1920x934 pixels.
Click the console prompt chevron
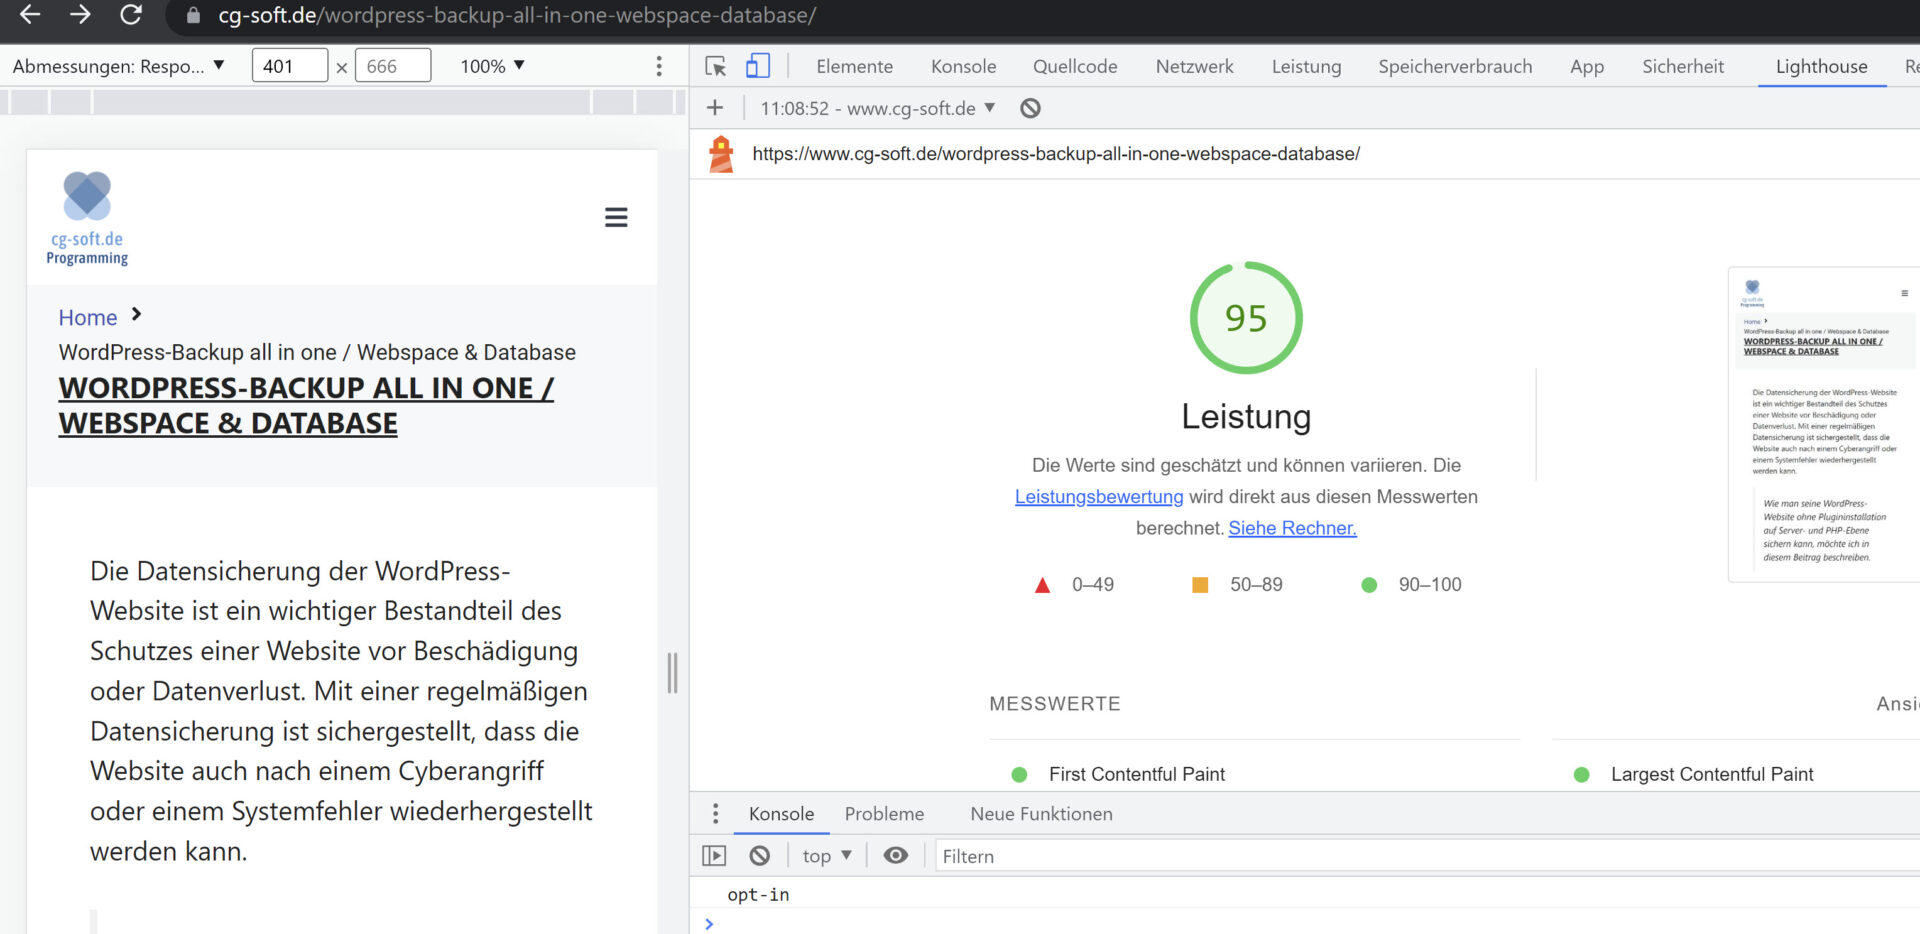click(x=710, y=924)
